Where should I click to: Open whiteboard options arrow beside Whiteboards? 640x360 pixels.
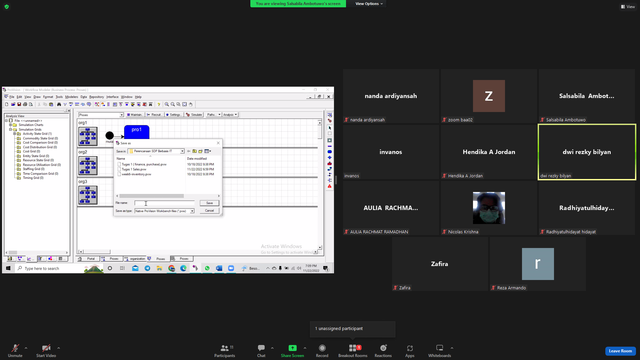452,348
